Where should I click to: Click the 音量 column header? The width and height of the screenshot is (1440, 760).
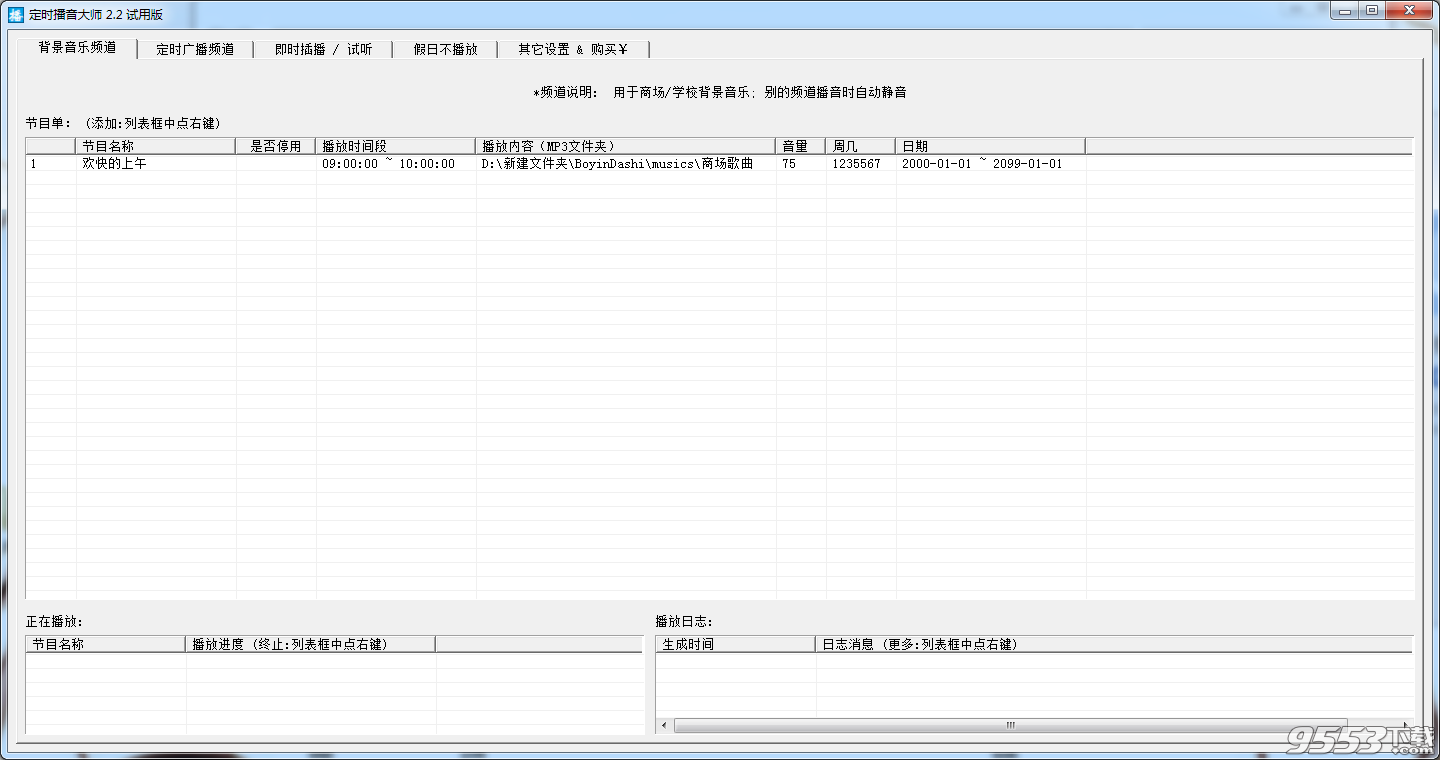pos(801,146)
